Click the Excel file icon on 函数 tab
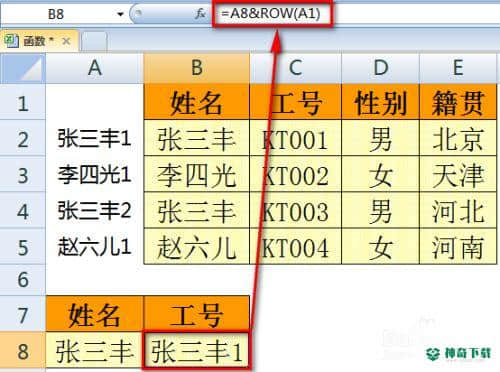 [x=12, y=41]
